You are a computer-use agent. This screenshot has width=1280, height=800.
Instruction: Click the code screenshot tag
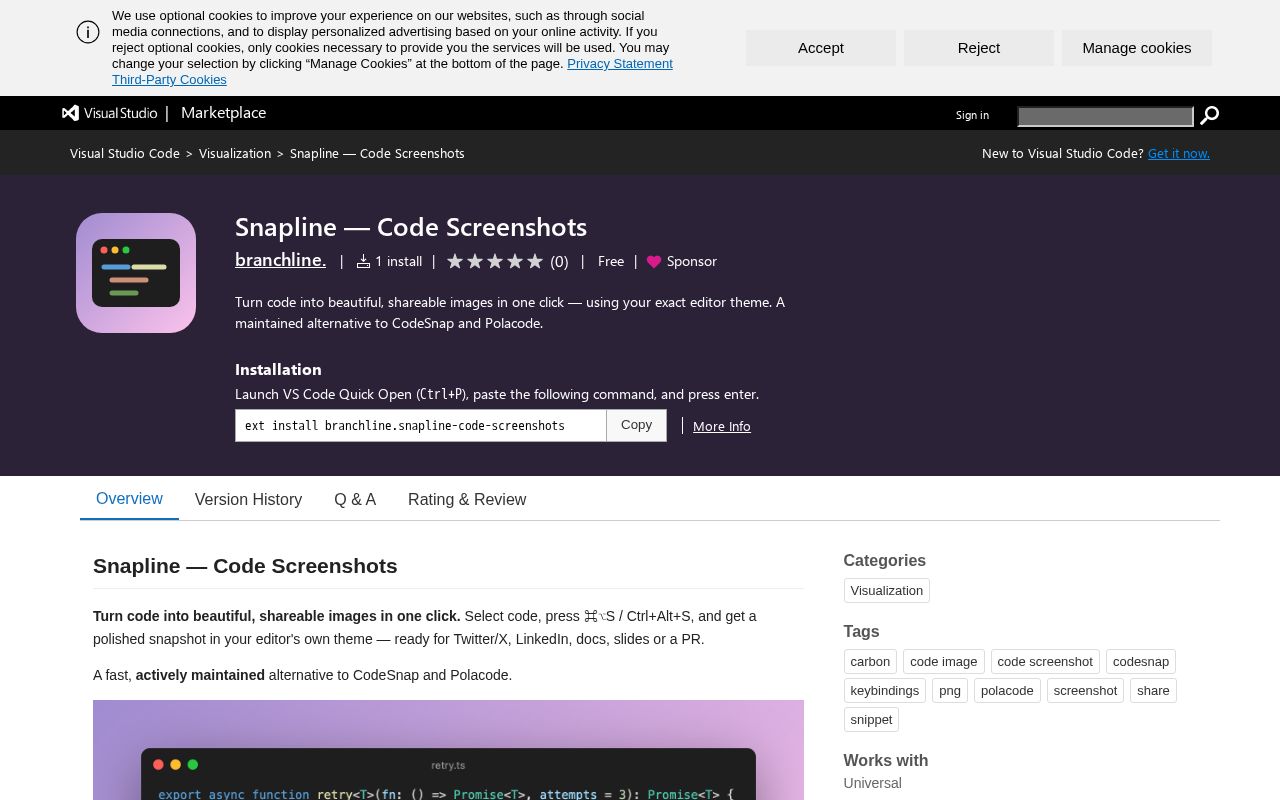click(x=1045, y=662)
